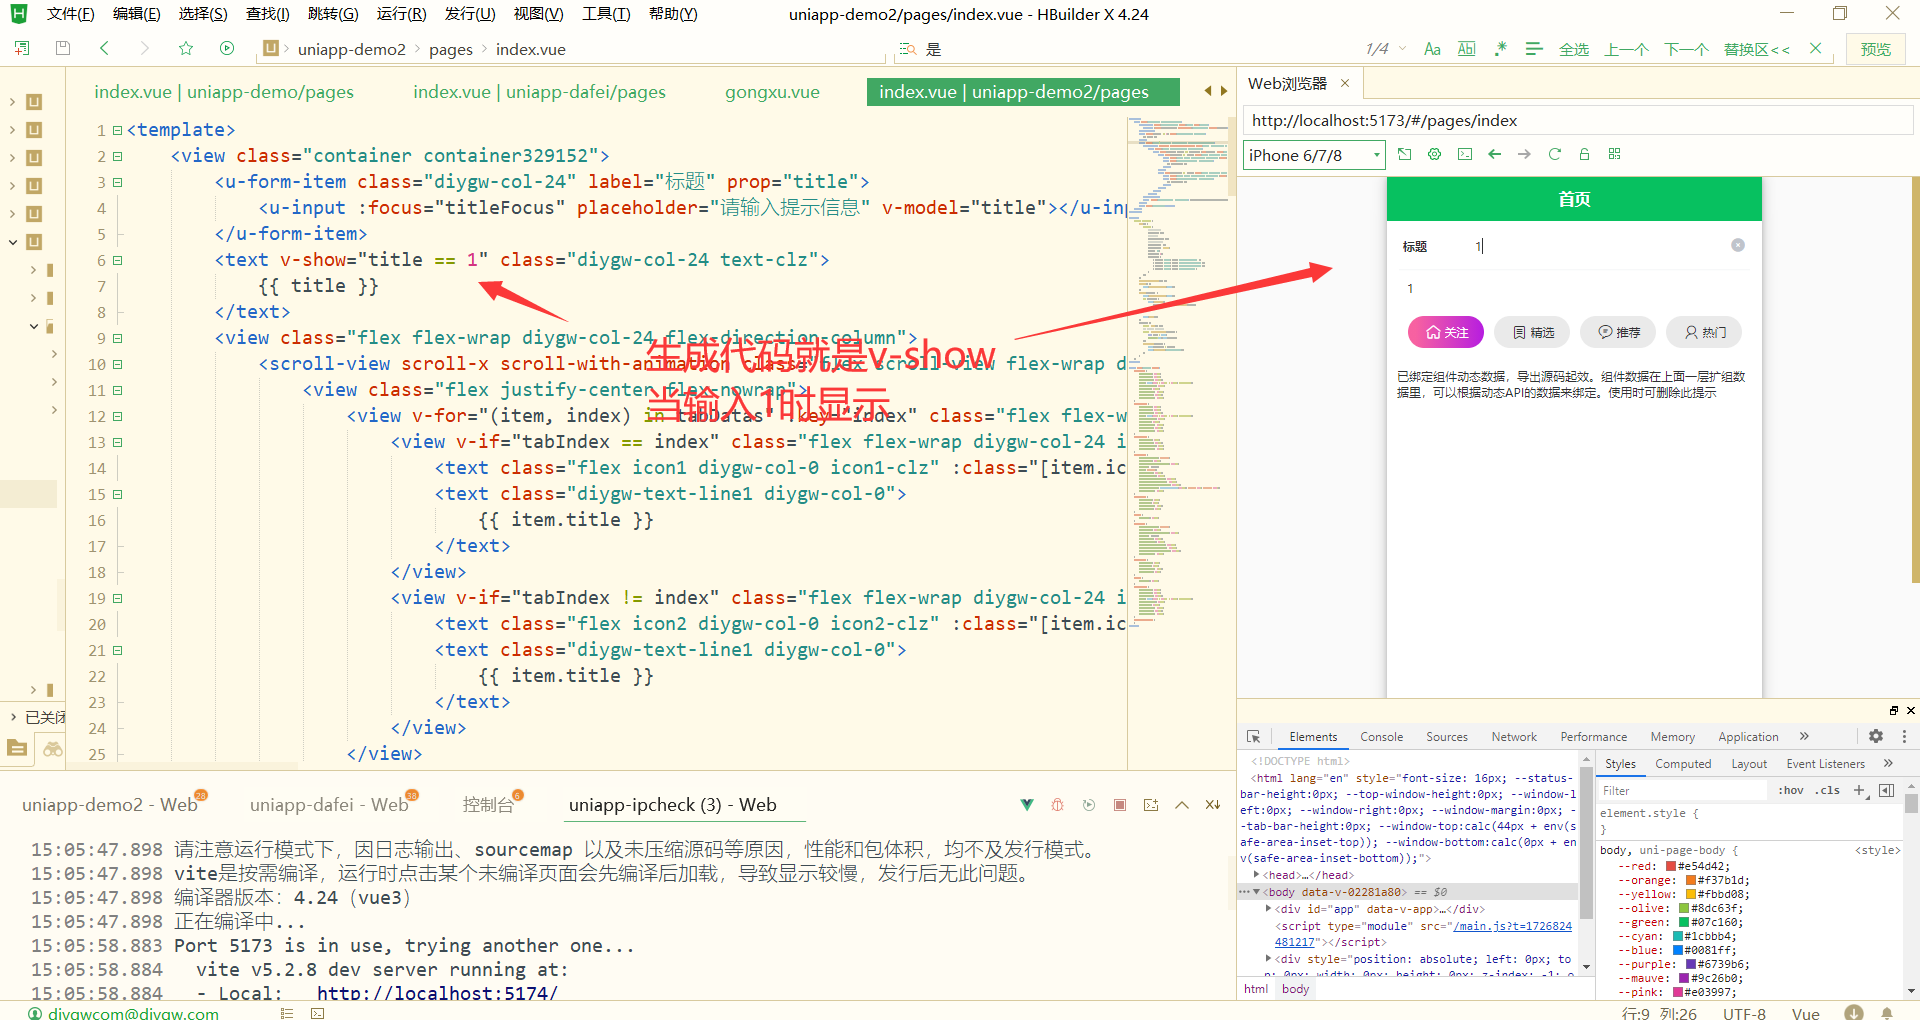The height and width of the screenshot is (1020, 1920).
Task: Open the 文件(F) menu
Action: tap(70, 14)
